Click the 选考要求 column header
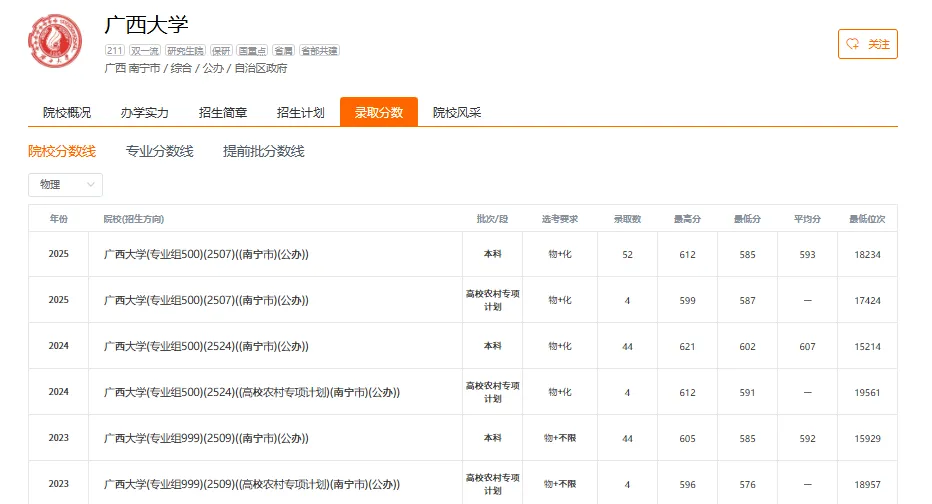This screenshot has width=932, height=504. (x=559, y=219)
